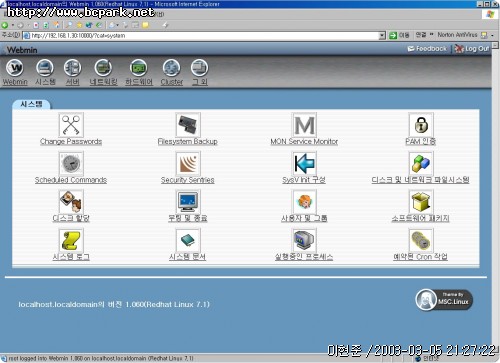The image size is (500, 363).
Task: Open the Security Sentries link
Action: click(188, 180)
